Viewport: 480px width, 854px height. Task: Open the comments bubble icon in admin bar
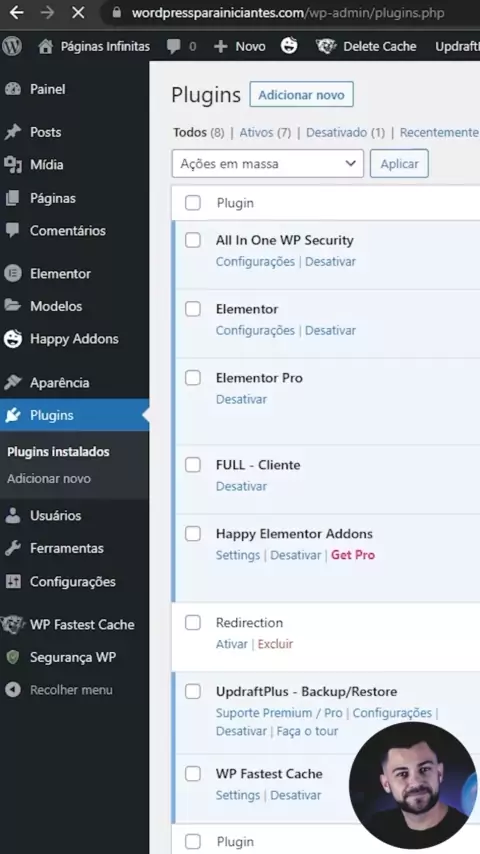(x=174, y=46)
